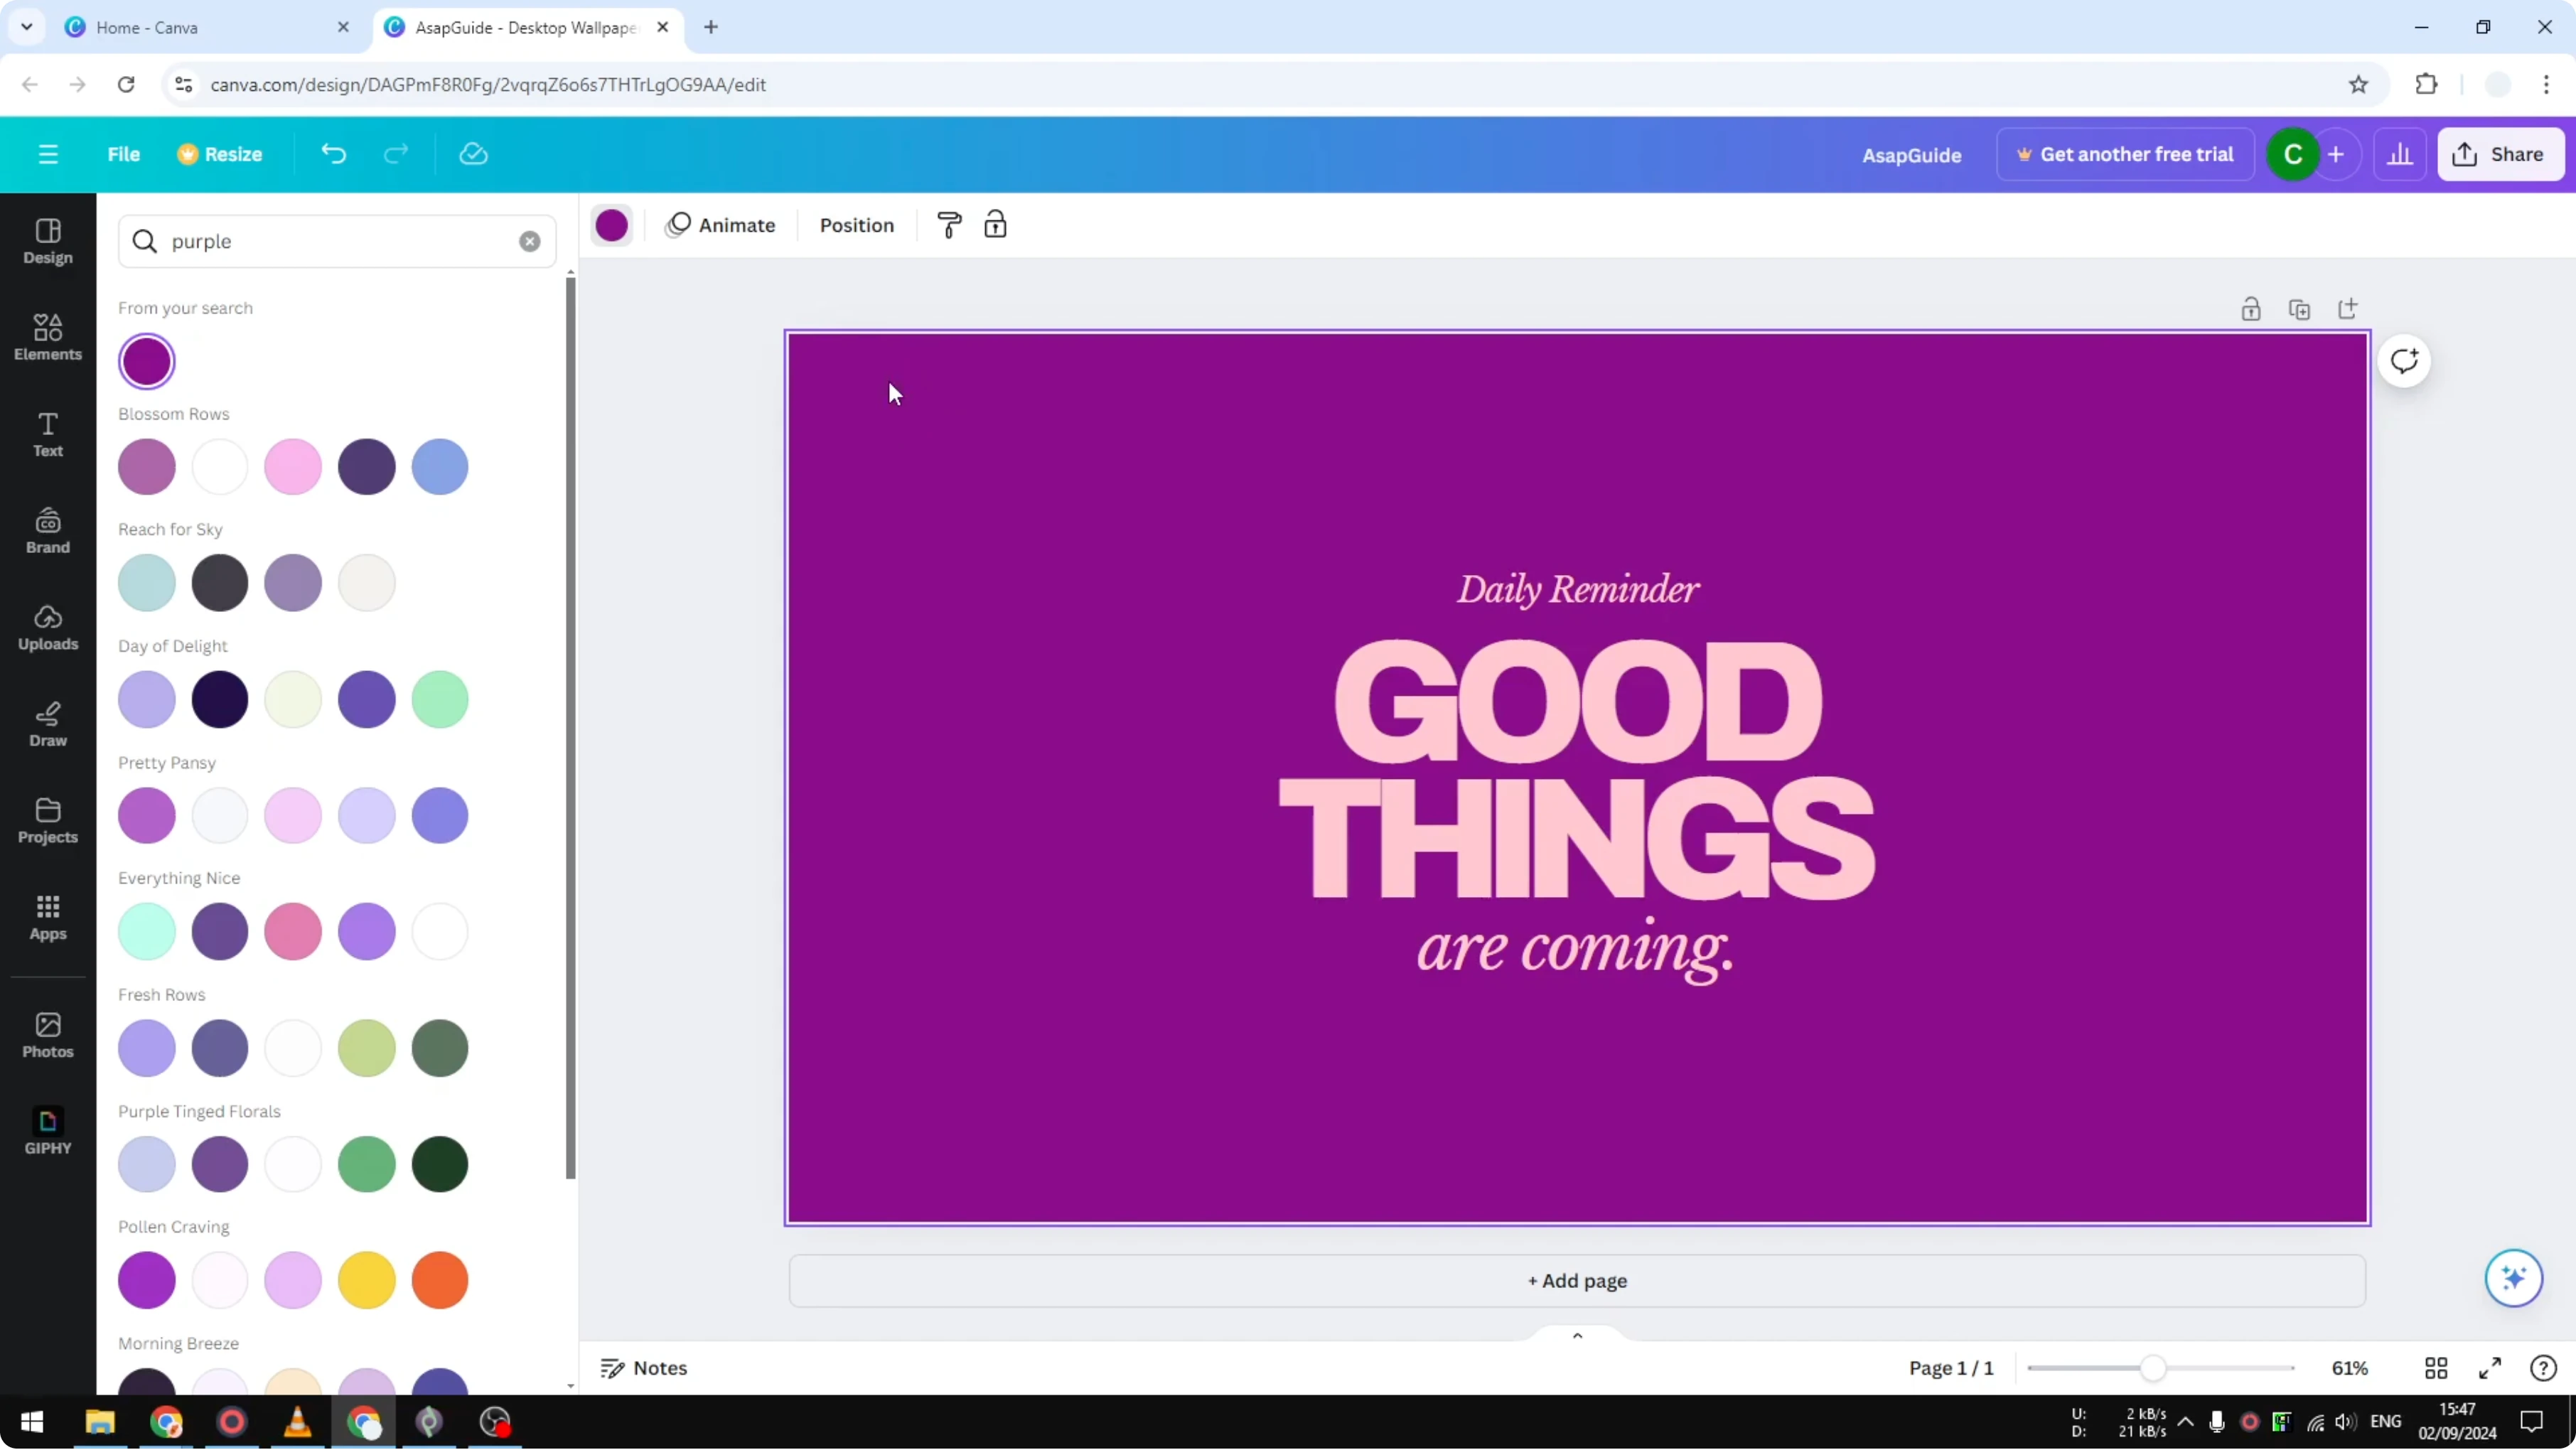Enter fullscreen present mode
Image resolution: width=2576 pixels, height=1450 pixels.
[2489, 1368]
